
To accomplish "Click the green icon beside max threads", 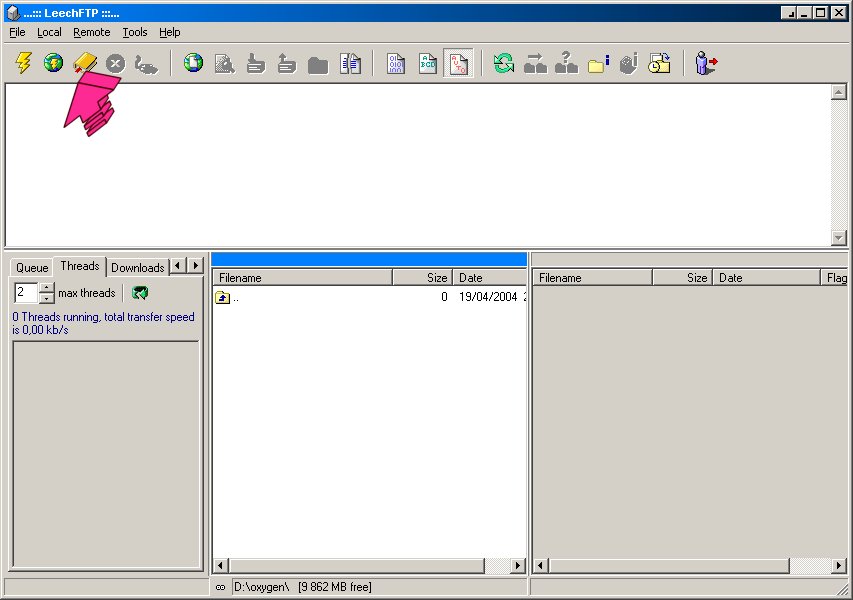I will [140, 293].
